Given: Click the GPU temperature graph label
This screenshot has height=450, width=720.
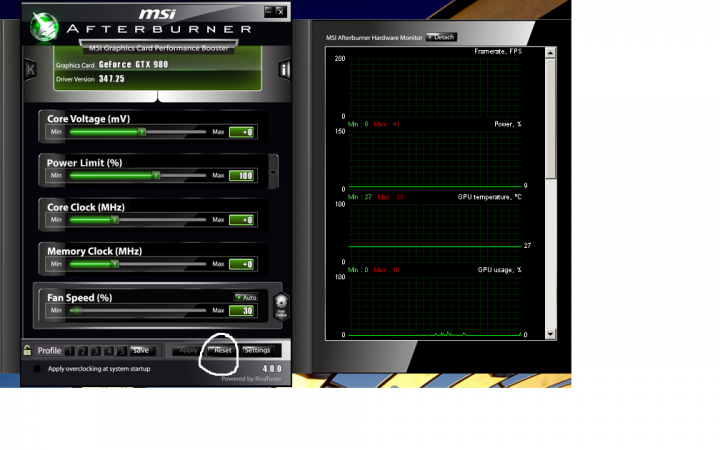Looking at the screenshot, I should pos(490,197).
